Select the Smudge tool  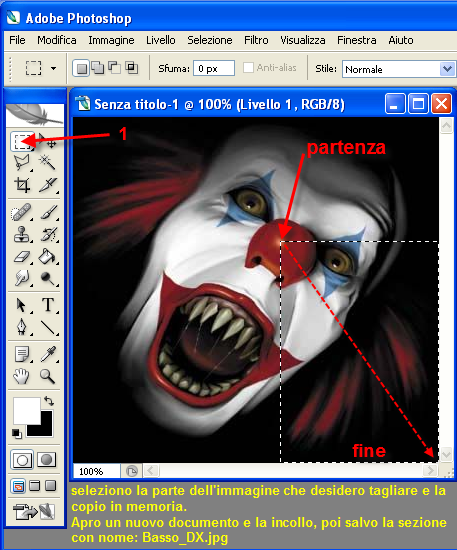point(22,278)
